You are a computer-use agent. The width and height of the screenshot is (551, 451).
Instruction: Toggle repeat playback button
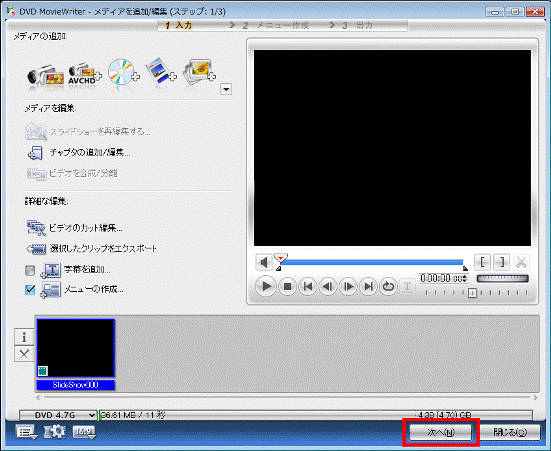point(388,286)
